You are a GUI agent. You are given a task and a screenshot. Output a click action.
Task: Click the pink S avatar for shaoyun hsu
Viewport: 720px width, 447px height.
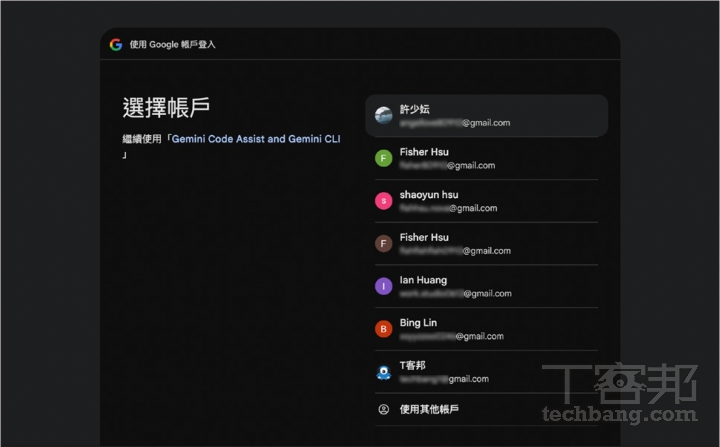[x=383, y=201]
